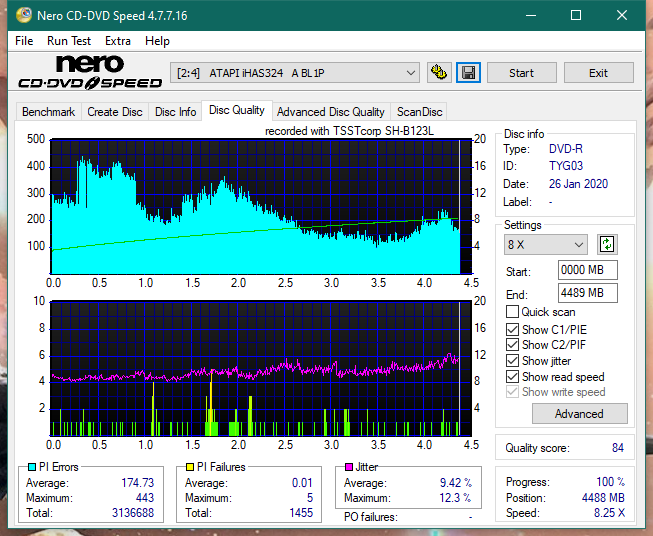Click the Show write speed checkbox
The height and width of the screenshot is (536, 653).
[512, 392]
